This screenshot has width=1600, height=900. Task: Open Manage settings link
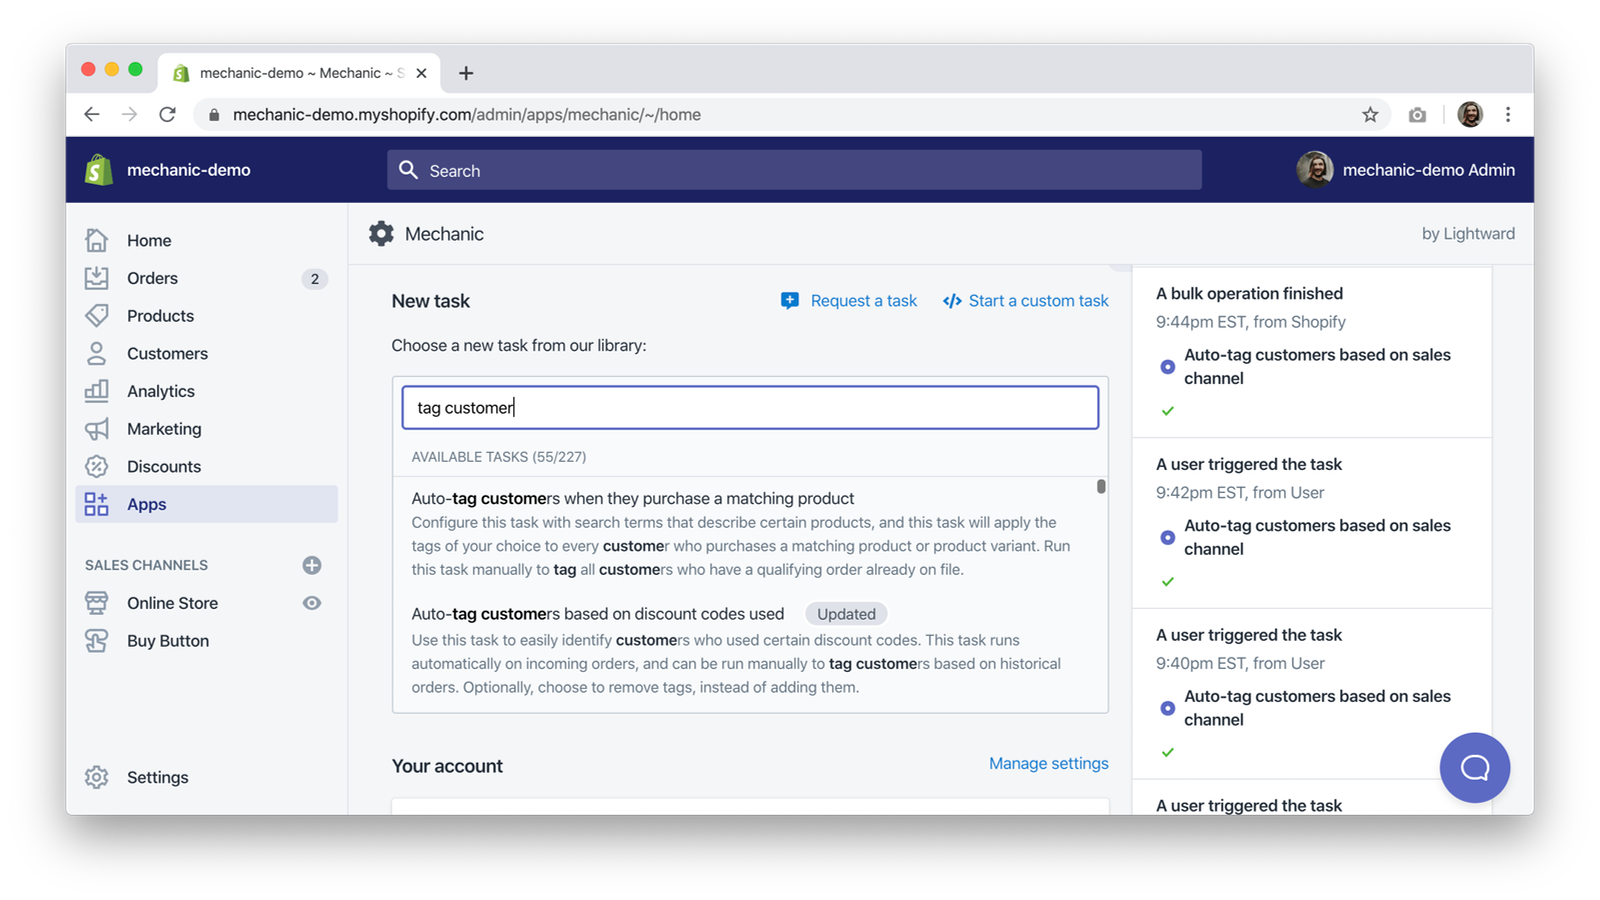(x=1049, y=764)
